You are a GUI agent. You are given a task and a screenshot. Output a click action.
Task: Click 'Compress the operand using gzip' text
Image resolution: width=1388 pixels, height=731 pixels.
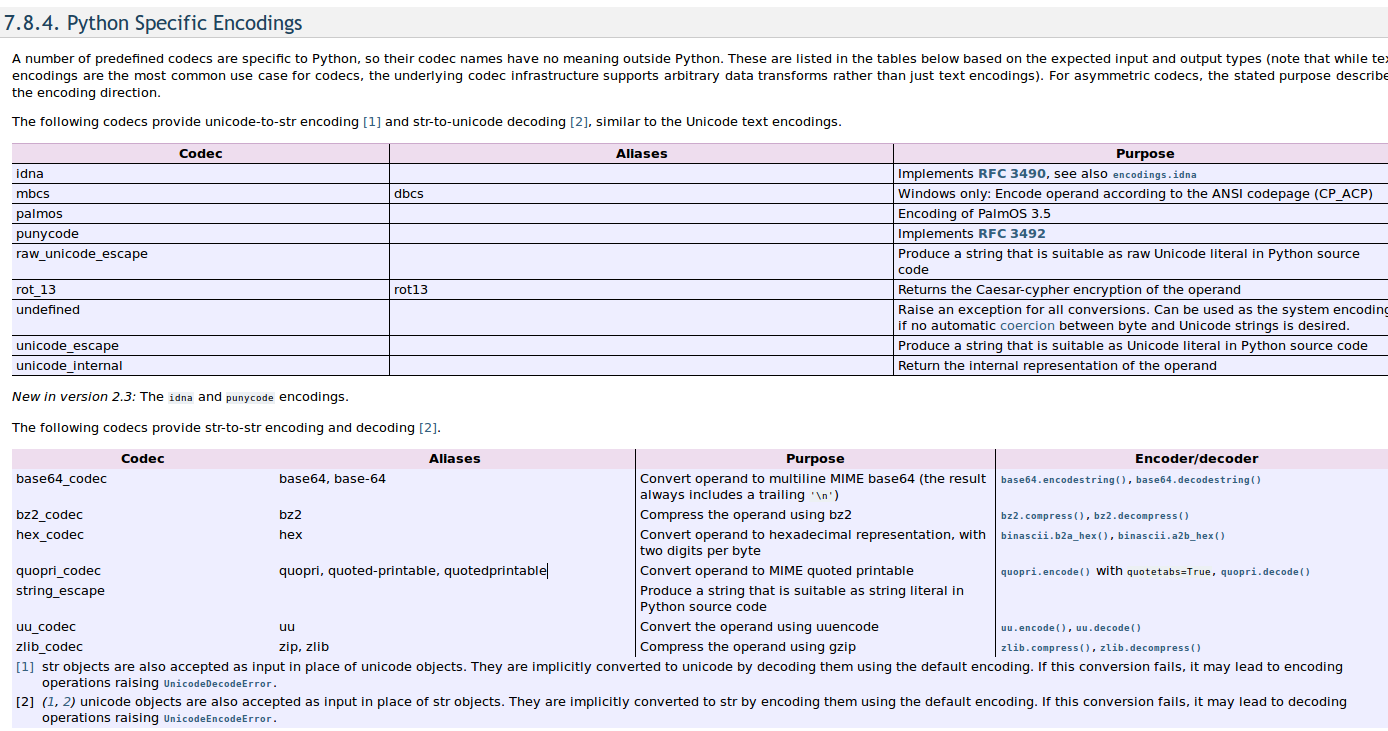(748, 647)
